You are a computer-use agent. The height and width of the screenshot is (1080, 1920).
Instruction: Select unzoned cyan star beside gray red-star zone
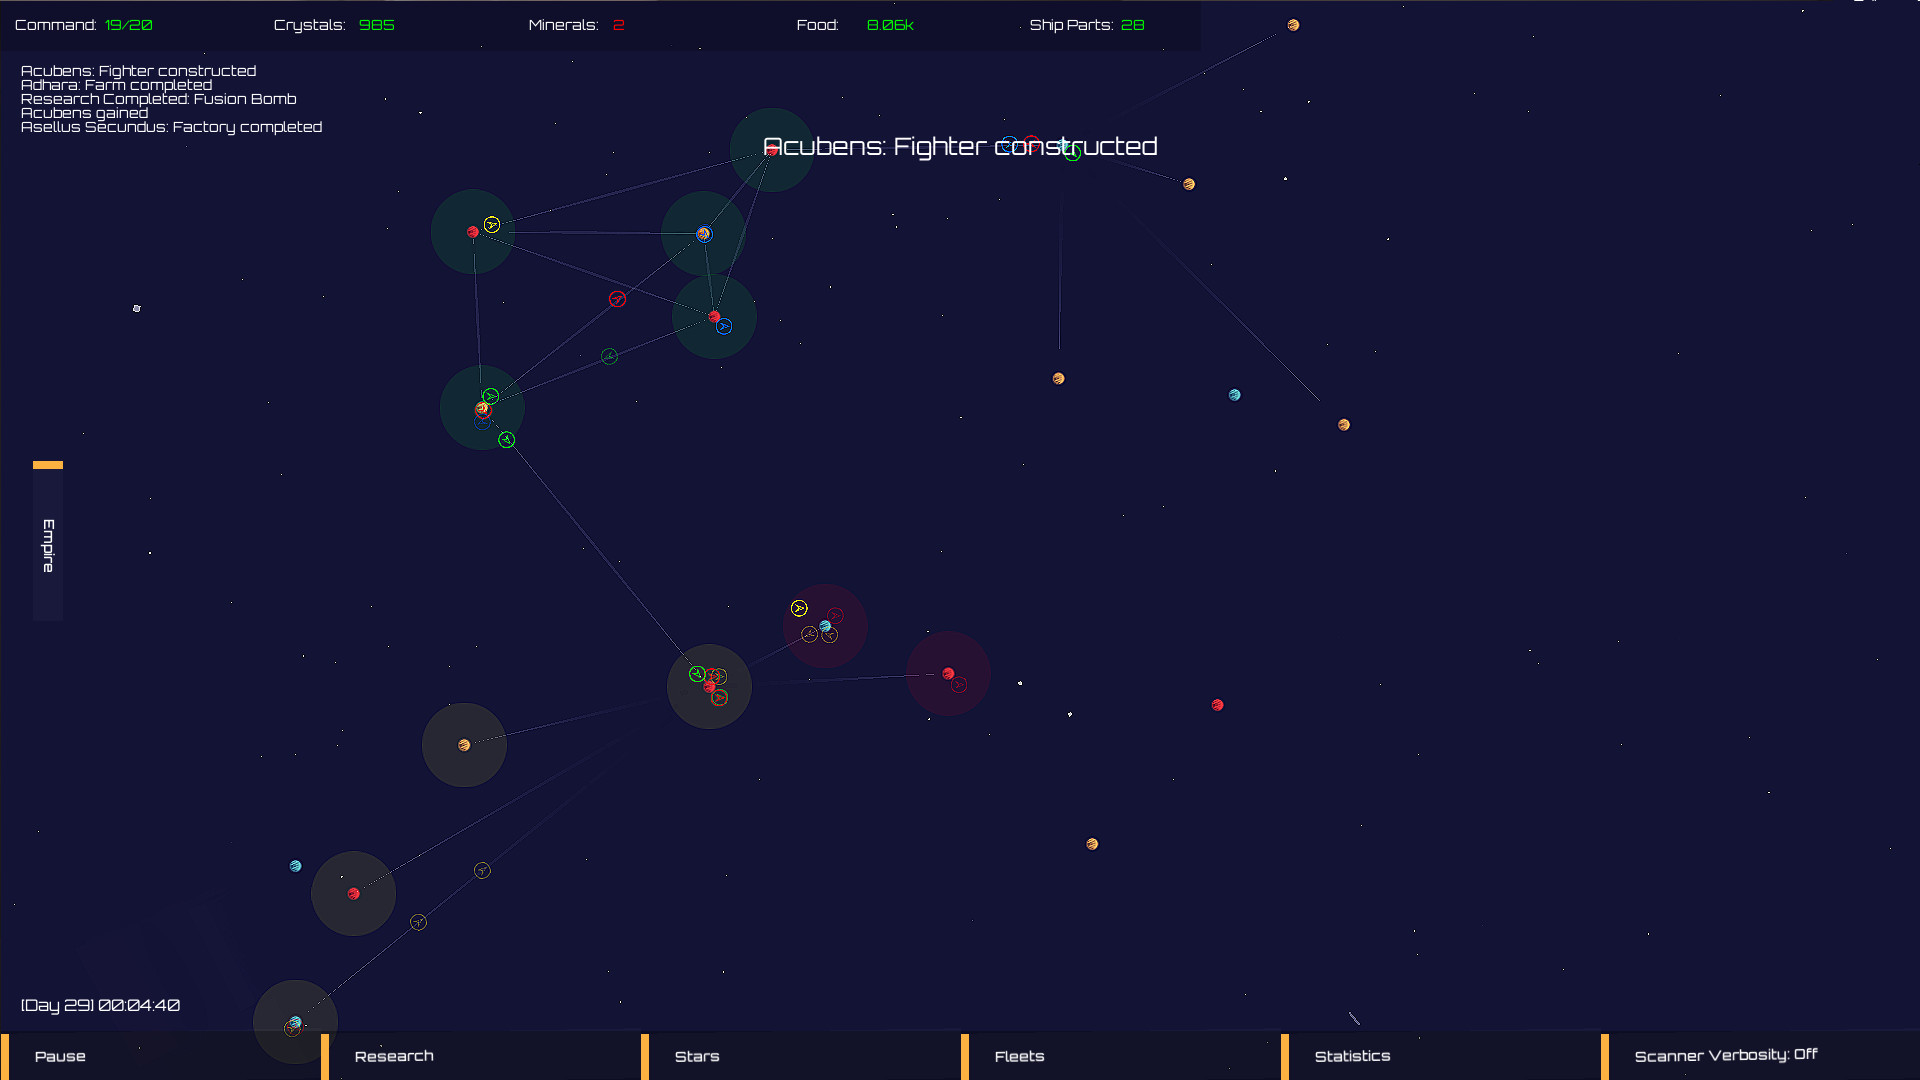pos(295,866)
